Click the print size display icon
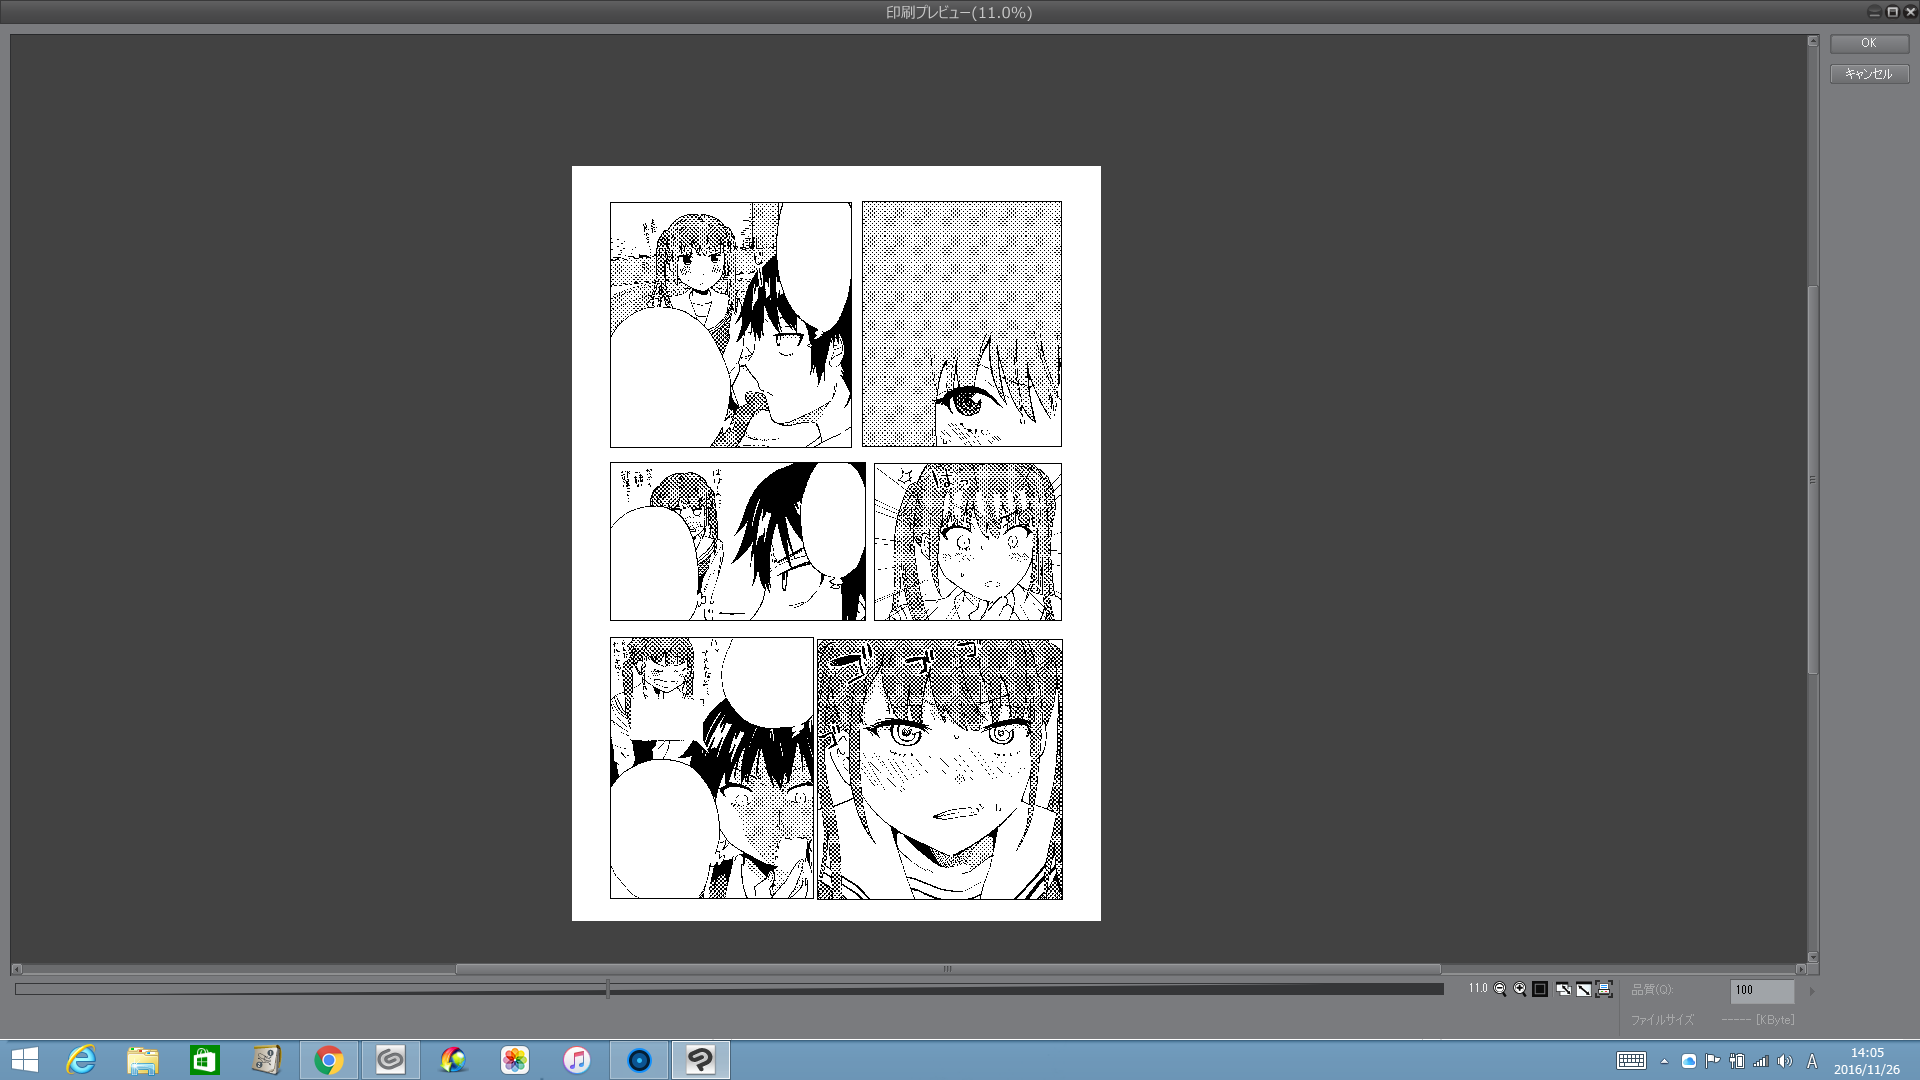 [x=1604, y=989]
